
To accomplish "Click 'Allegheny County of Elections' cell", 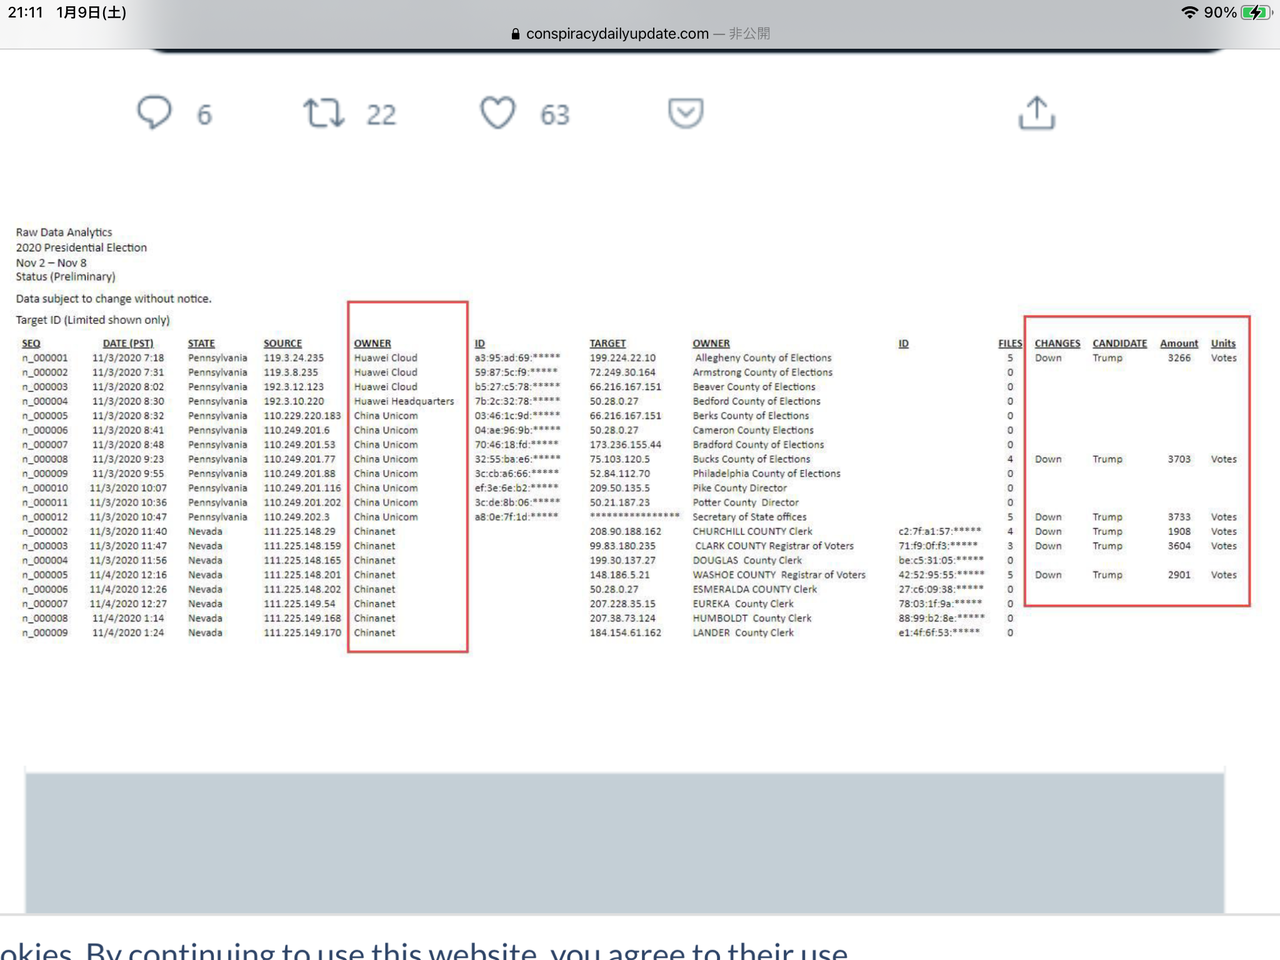I will [763, 358].
